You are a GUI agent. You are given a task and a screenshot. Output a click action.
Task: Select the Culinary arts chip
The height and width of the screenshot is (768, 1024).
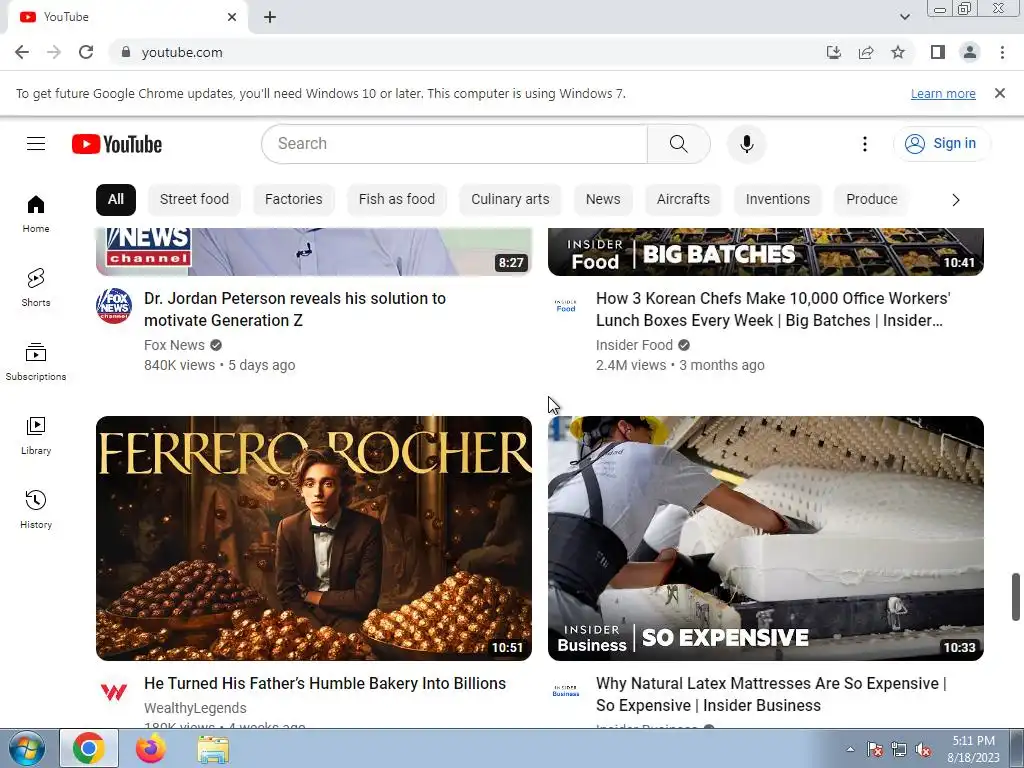point(510,199)
